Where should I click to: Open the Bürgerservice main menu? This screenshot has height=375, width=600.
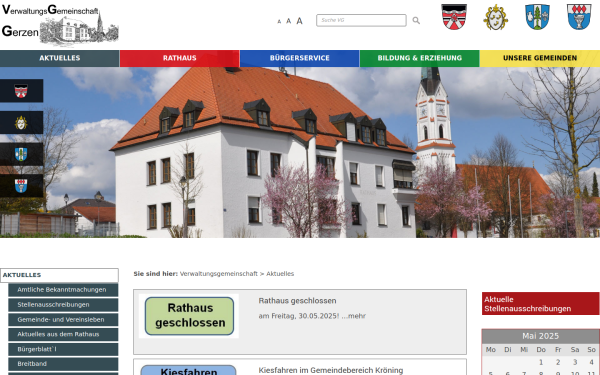click(x=300, y=58)
